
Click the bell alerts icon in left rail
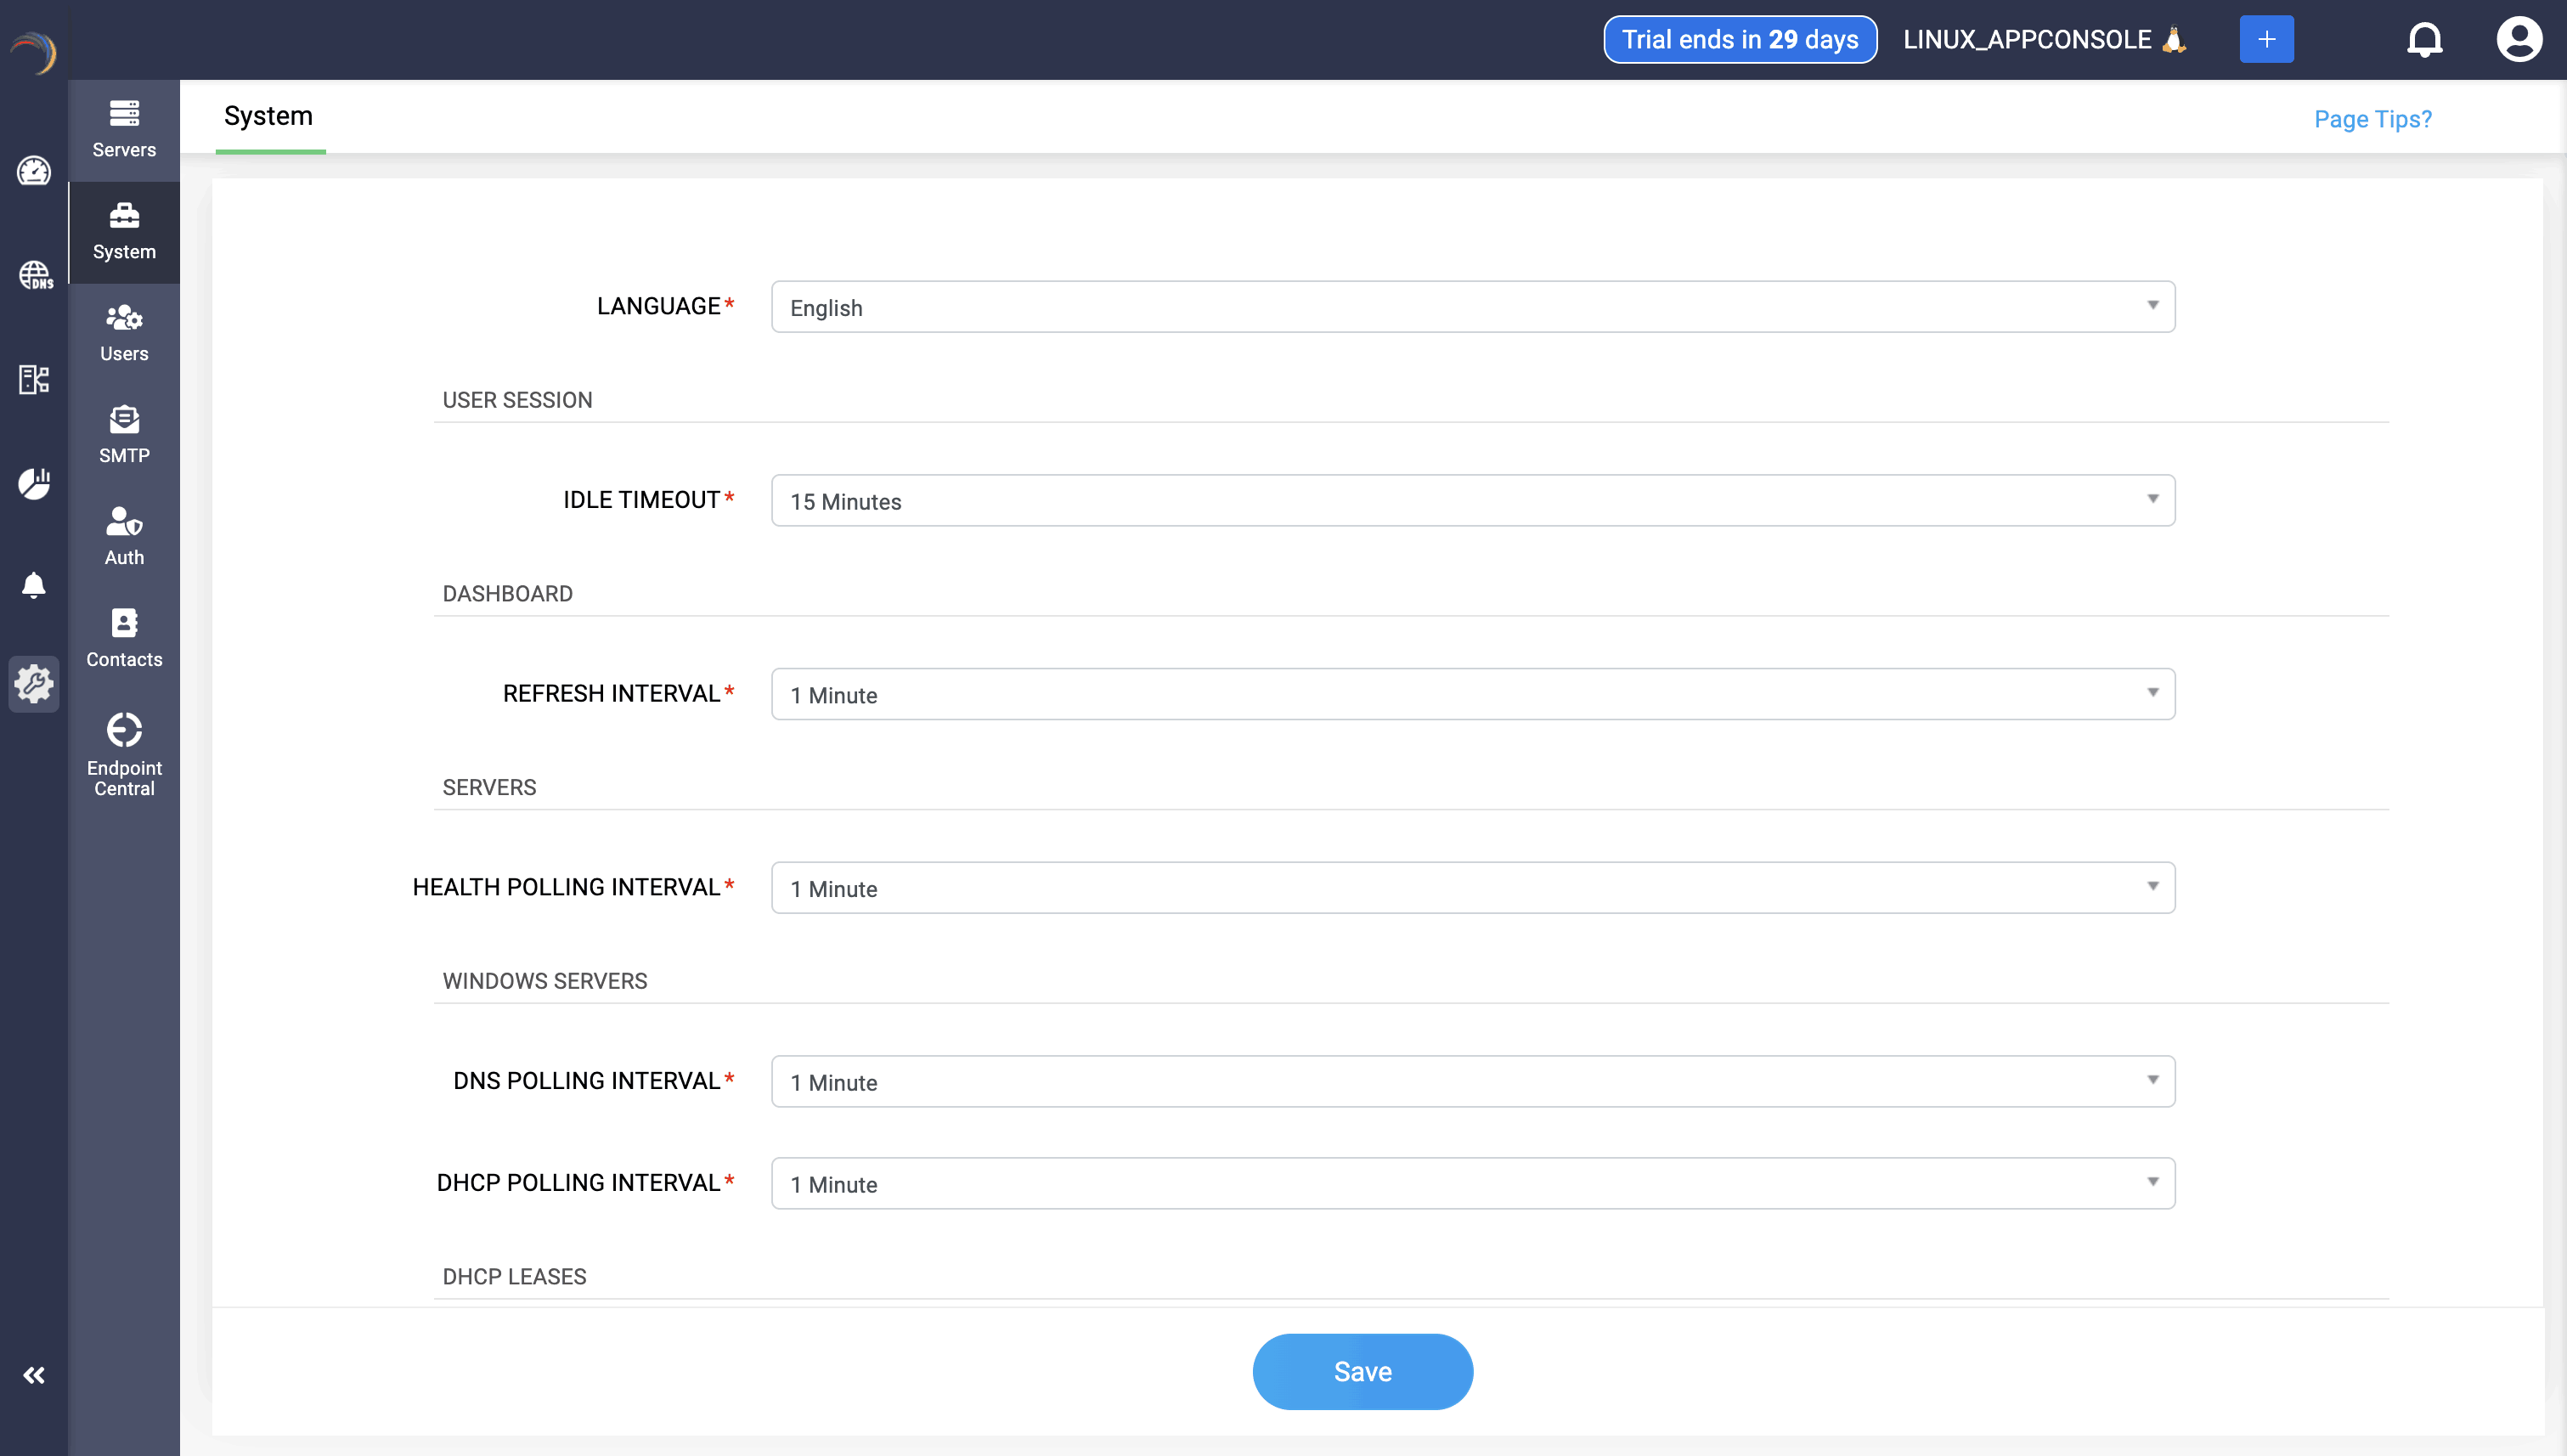tap(34, 585)
